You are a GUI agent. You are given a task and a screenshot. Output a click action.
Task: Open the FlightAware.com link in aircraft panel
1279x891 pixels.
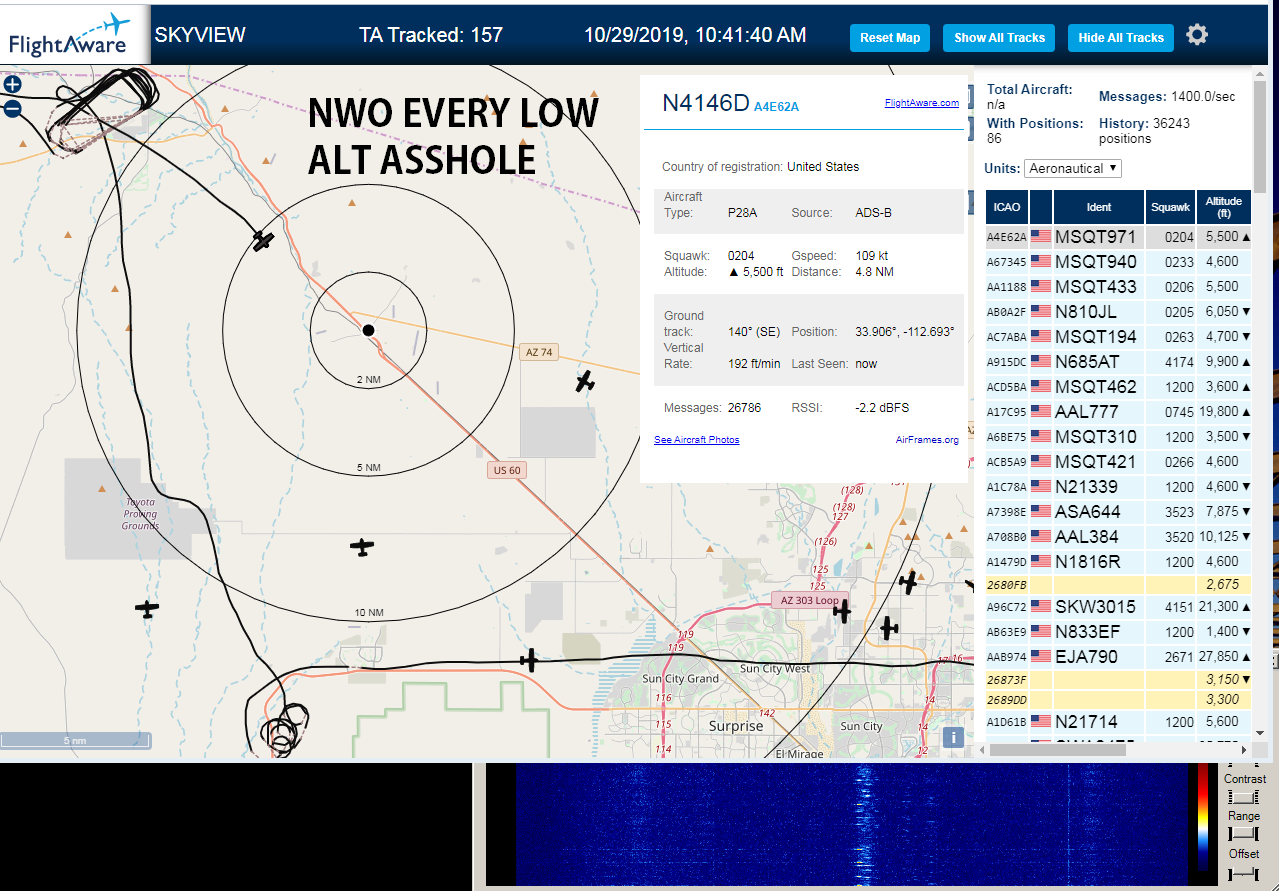(x=921, y=103)
